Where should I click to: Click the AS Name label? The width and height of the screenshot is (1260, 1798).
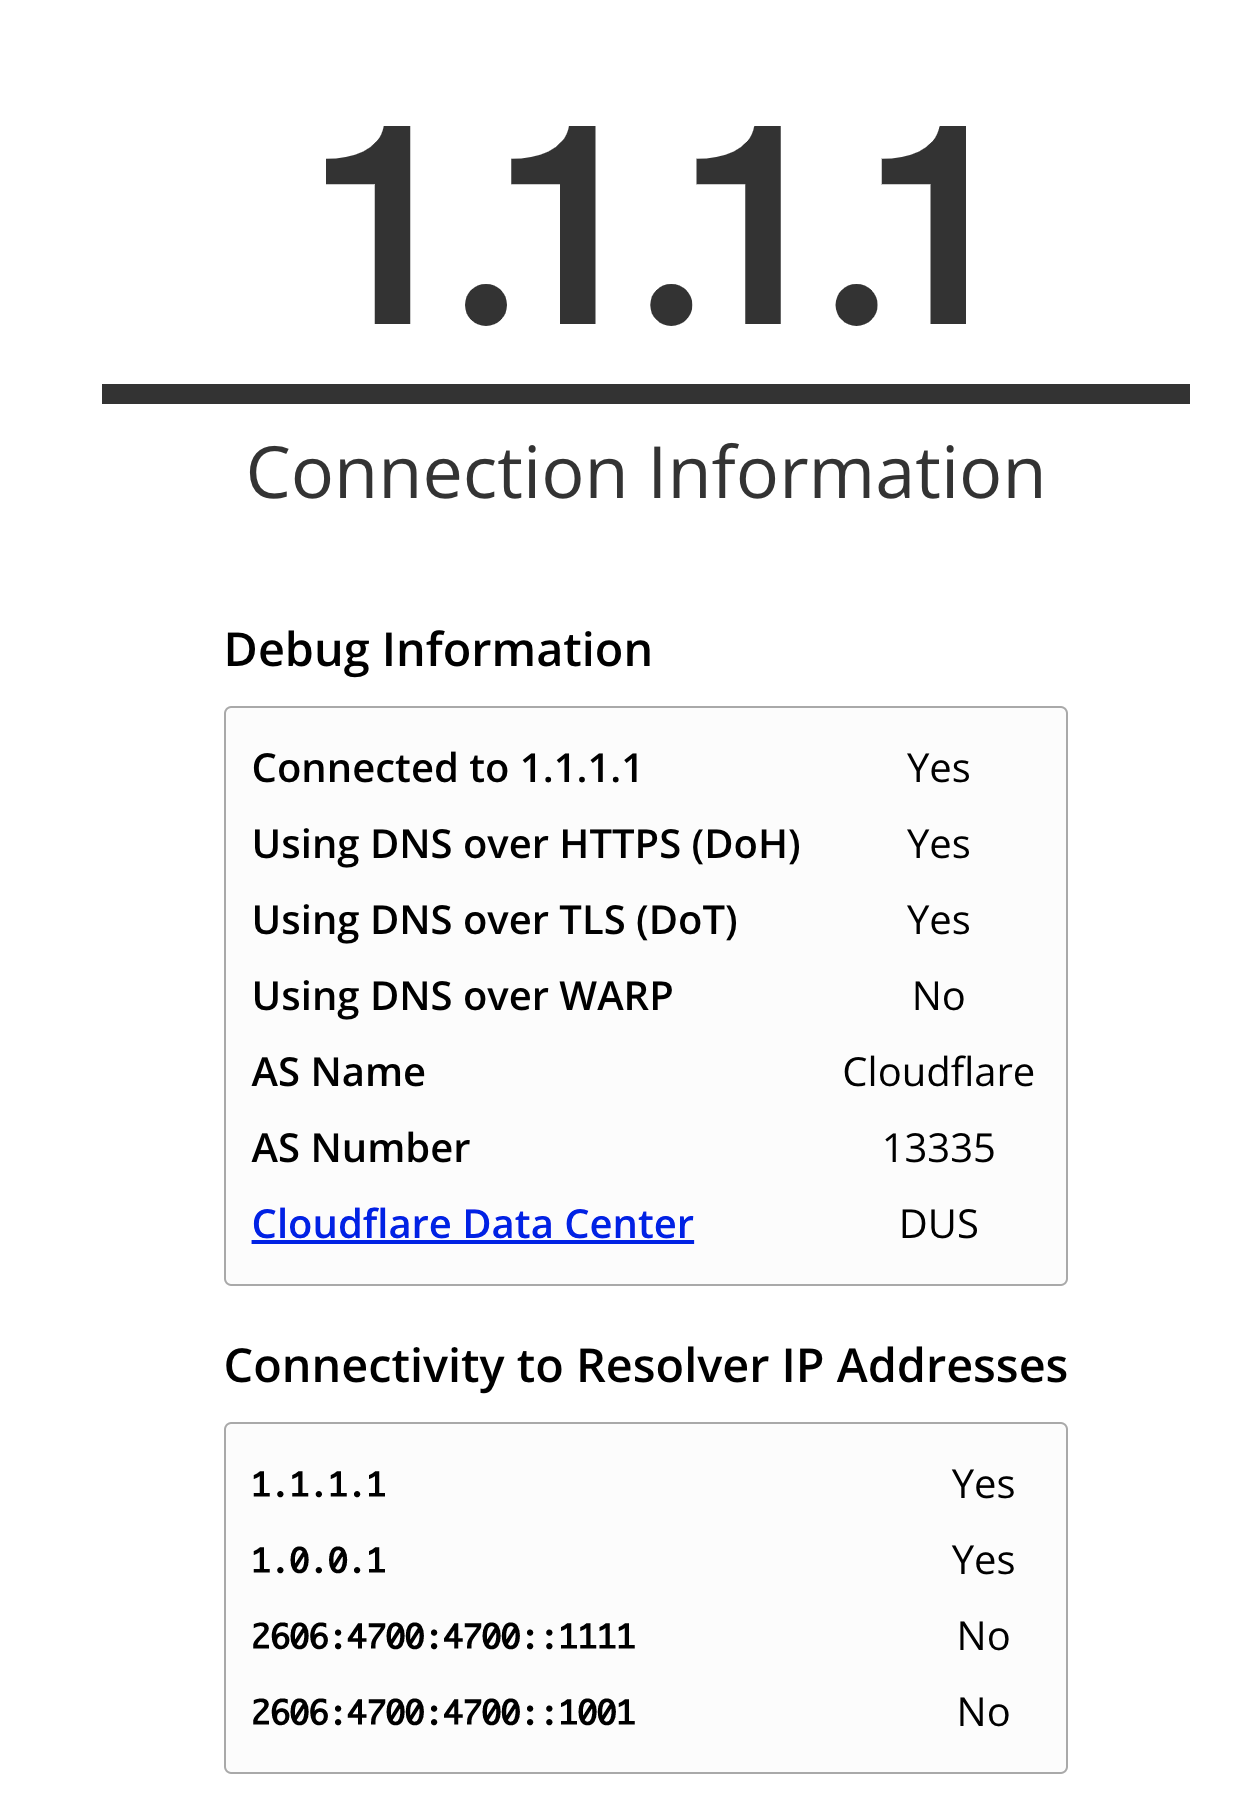[x=338, y=1071]
